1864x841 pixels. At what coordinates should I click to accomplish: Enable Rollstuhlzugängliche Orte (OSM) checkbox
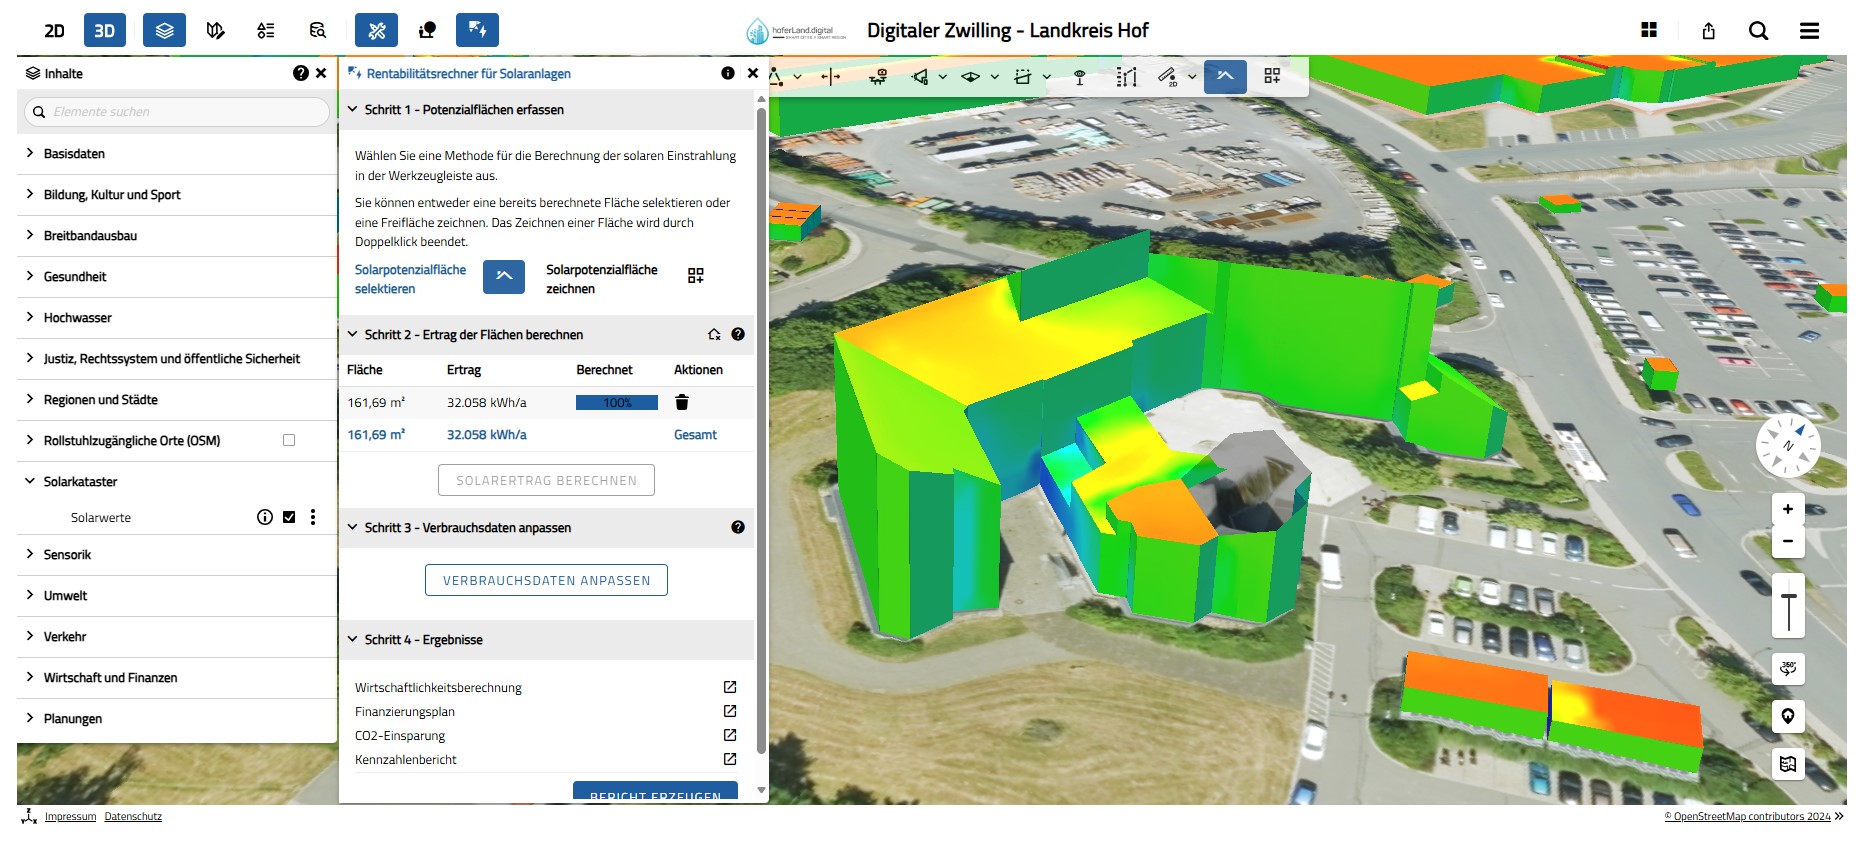coord(289,440)
